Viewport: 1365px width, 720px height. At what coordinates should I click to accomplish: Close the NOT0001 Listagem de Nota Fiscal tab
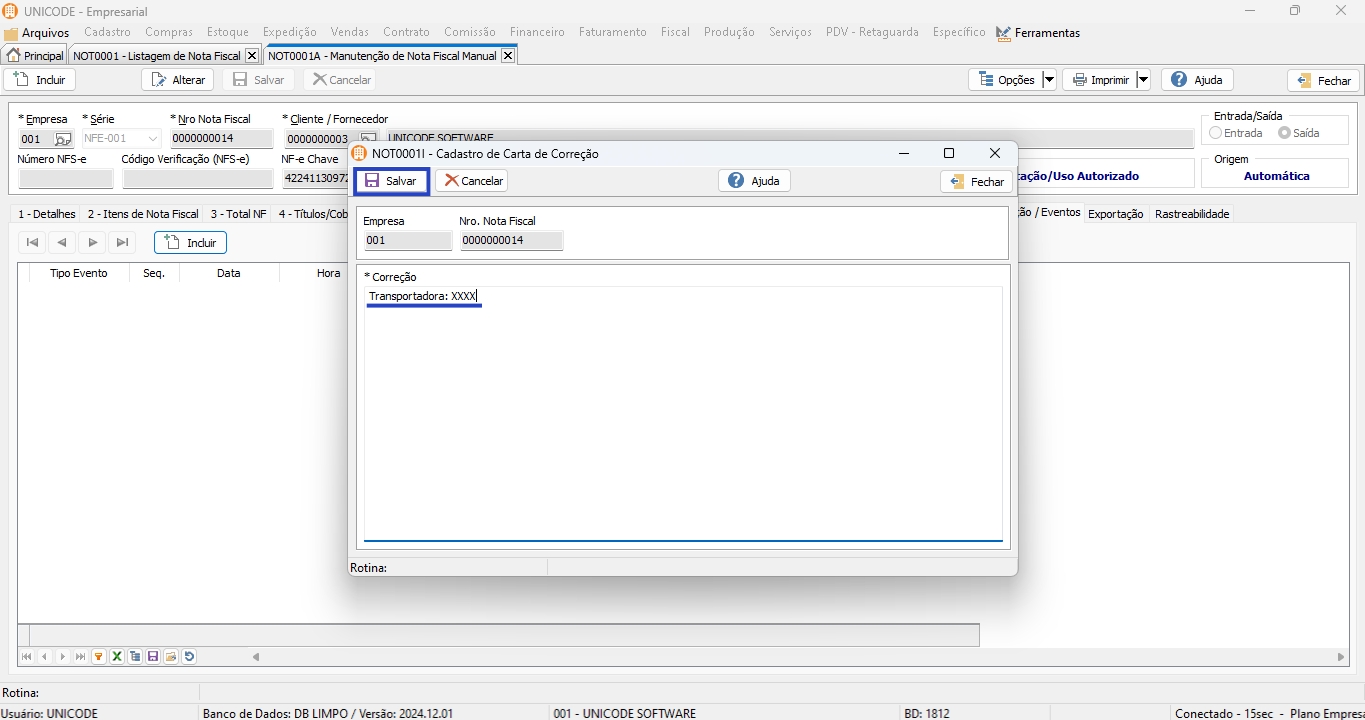coord(251,56)
